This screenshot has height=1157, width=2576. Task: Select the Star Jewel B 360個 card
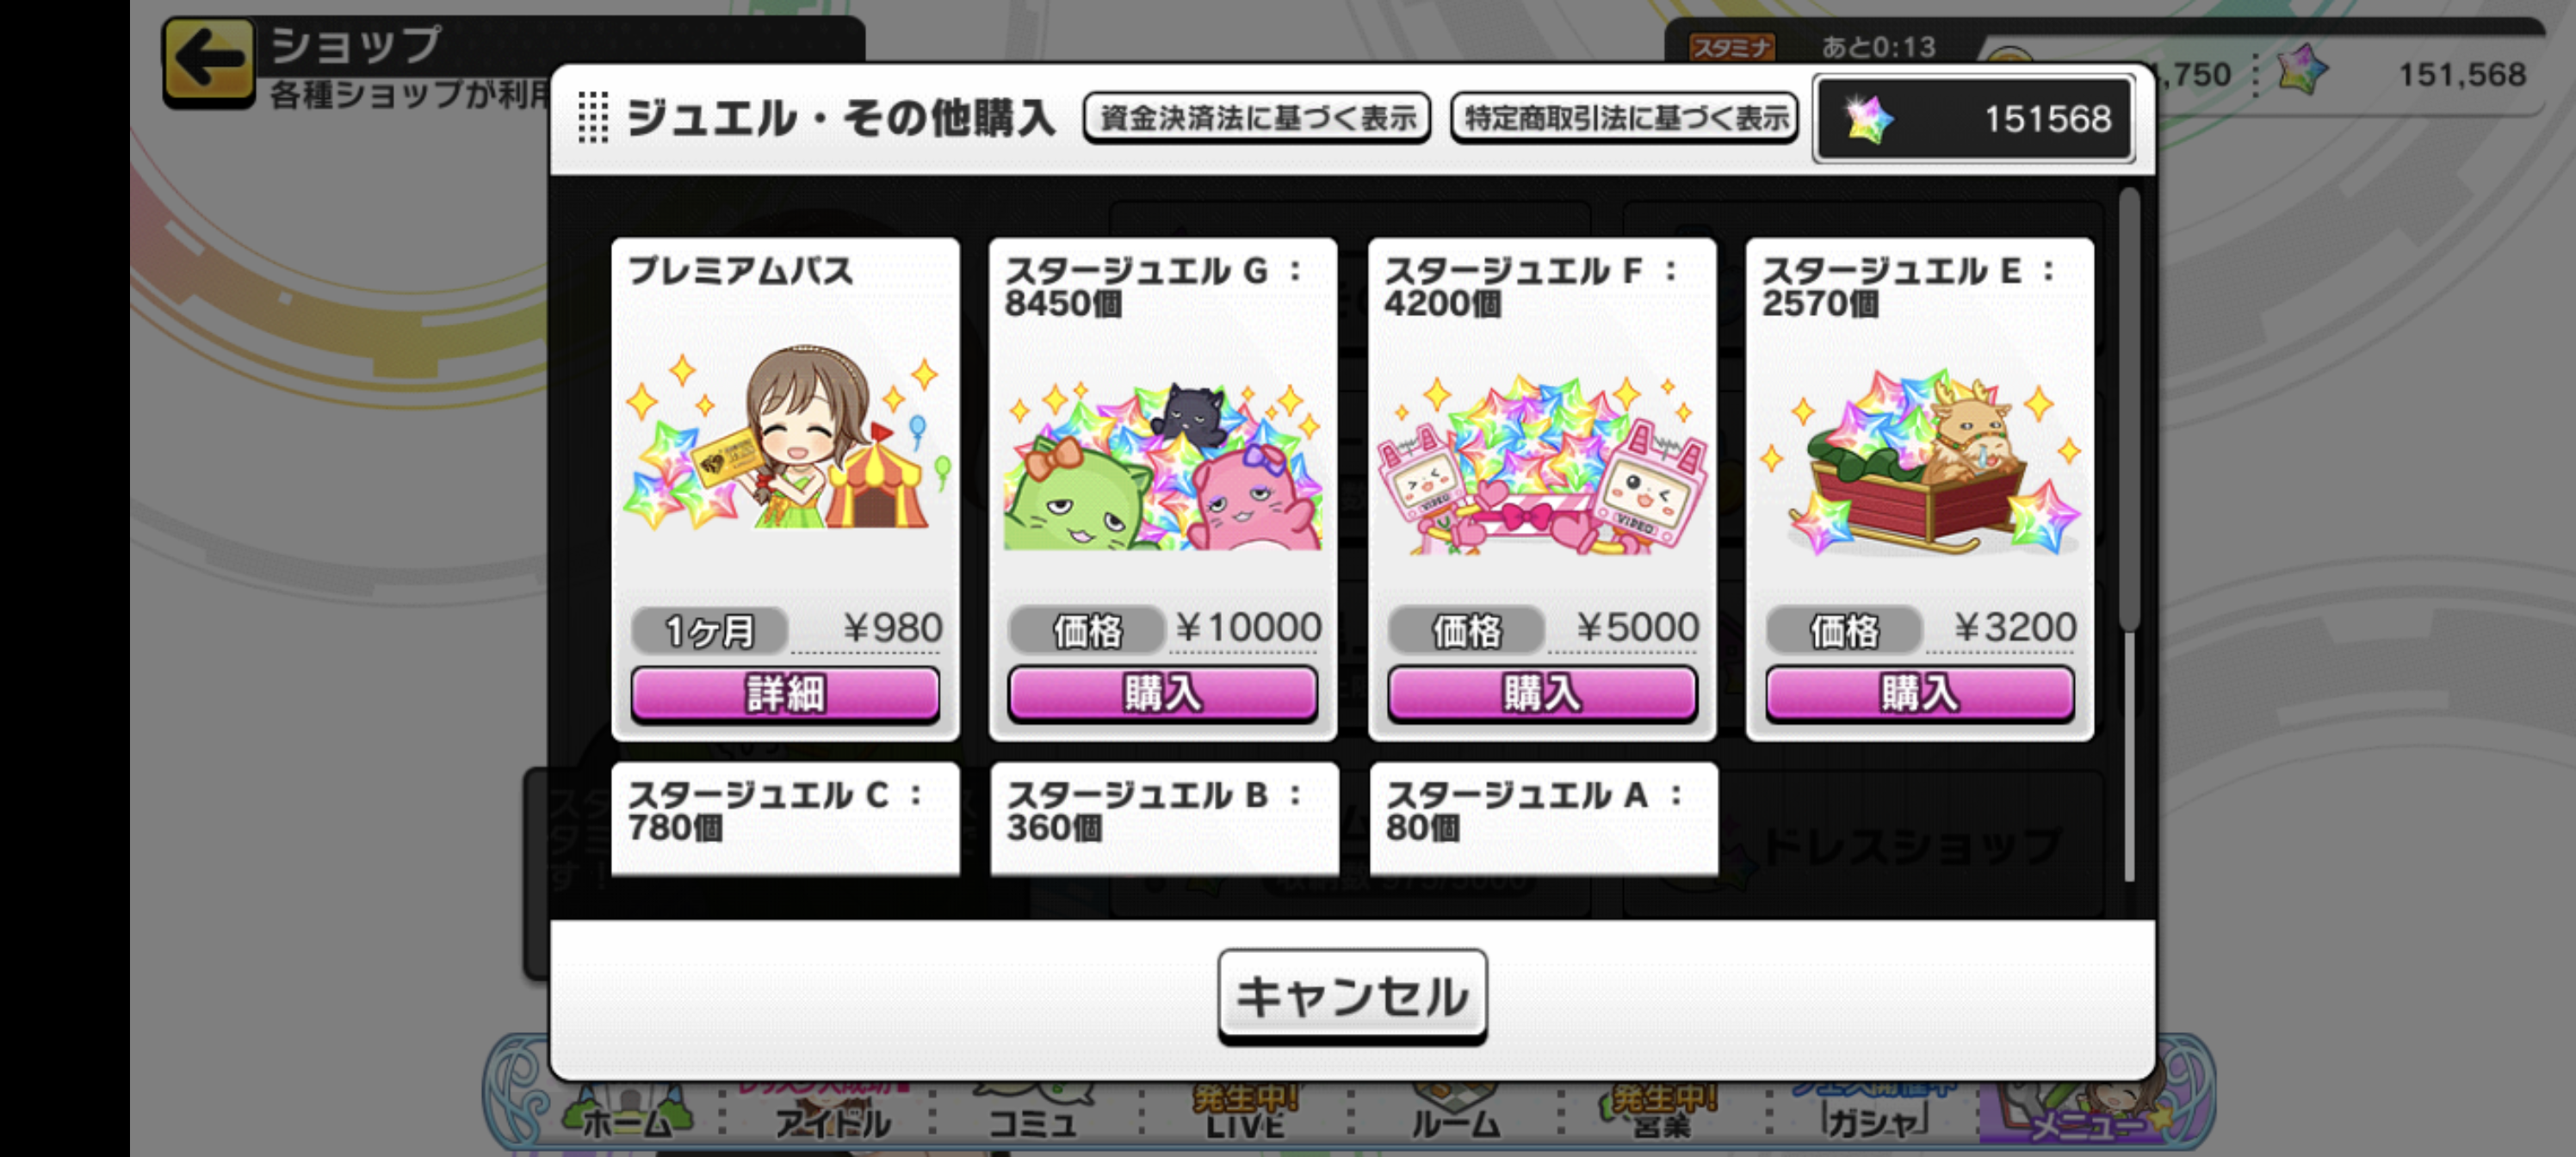coord(1164,819)
